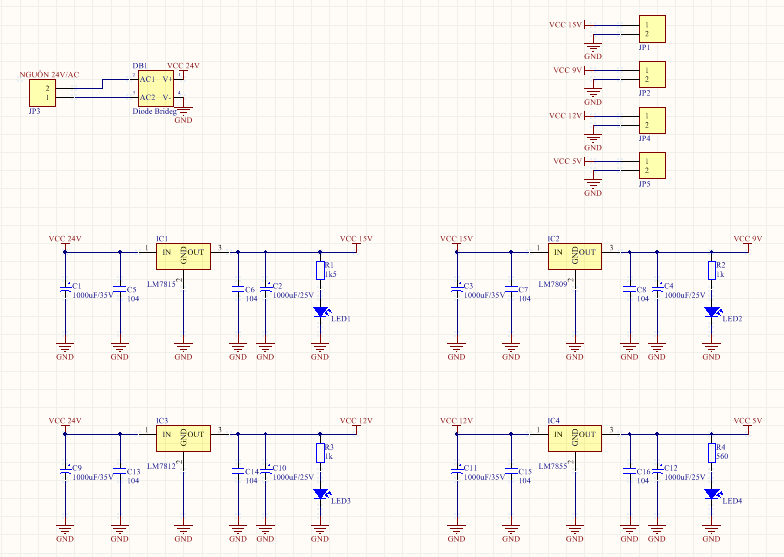784x557 pixels.
Task: Select the IC2 voltage regulator body
Action: (574, 256)
